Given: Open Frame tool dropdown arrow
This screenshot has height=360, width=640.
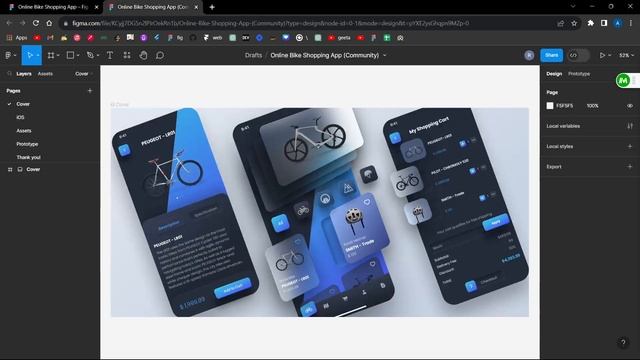Looking at the screenshot, I should [x=58, y=56].
